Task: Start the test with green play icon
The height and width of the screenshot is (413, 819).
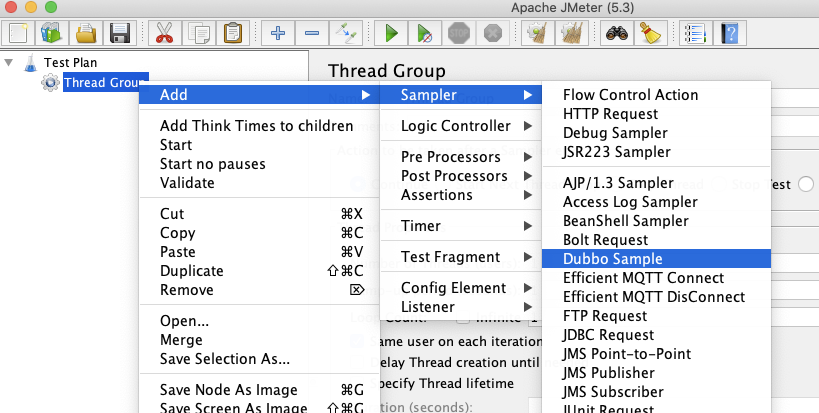Action: pos(391,33)
